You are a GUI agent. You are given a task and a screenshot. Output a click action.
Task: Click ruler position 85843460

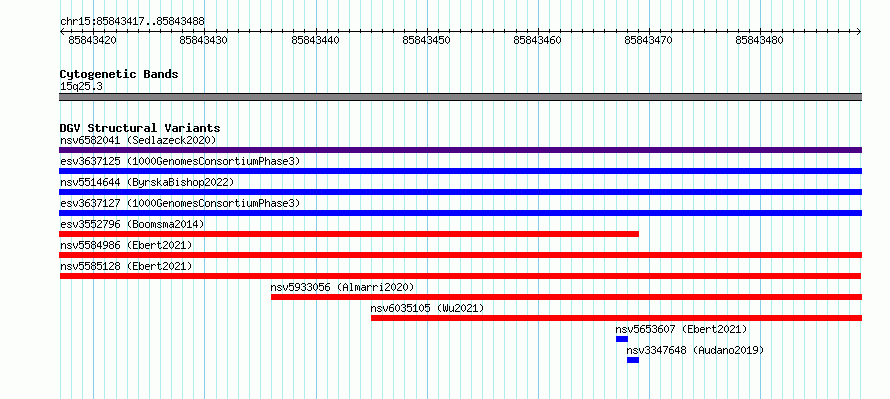[x=538, y=40]
